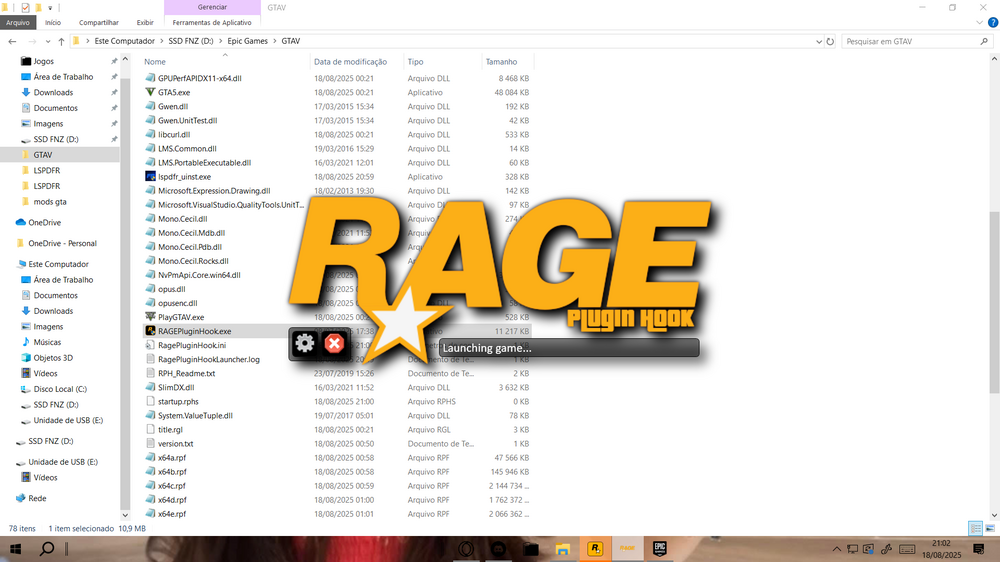The image size is (1000, 562).
Task: Open OneDrive - Personal in navigation pane
Action: point(62,243)
